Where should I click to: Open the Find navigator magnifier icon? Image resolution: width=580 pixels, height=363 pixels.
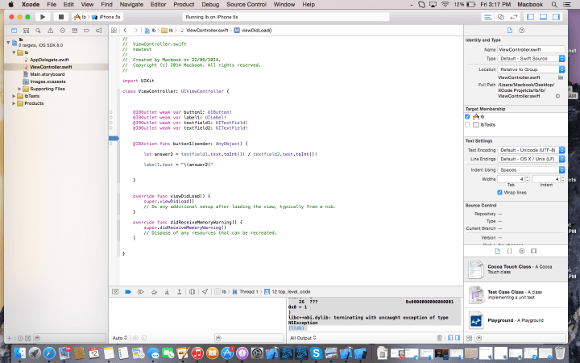38,30
